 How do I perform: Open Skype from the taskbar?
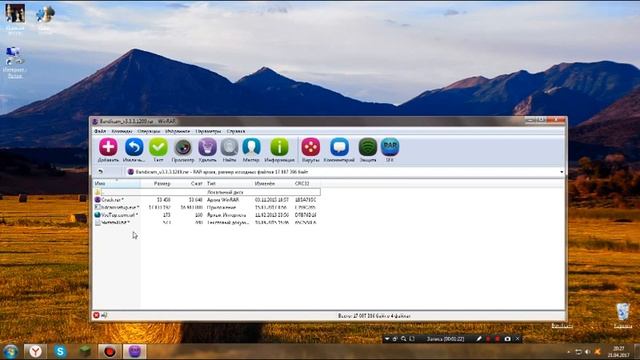click(x=60, y=351)
